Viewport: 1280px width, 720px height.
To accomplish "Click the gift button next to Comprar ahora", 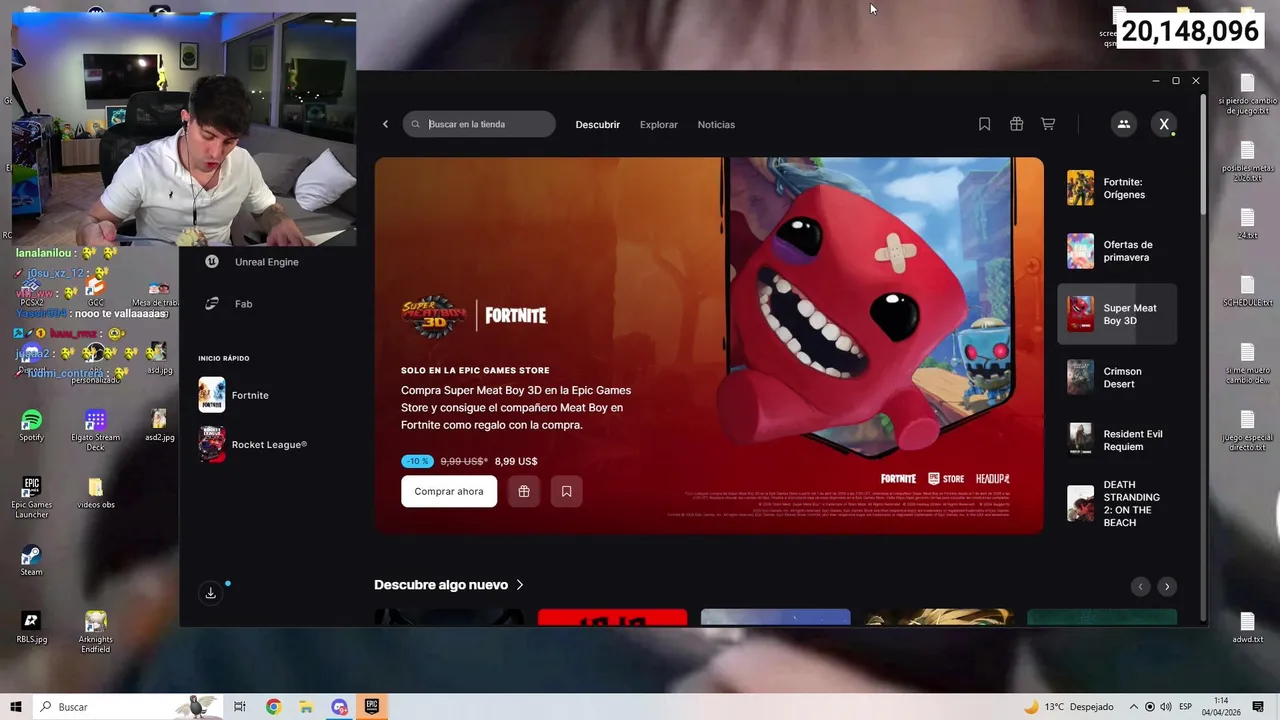I will click(x=524, y=491).
